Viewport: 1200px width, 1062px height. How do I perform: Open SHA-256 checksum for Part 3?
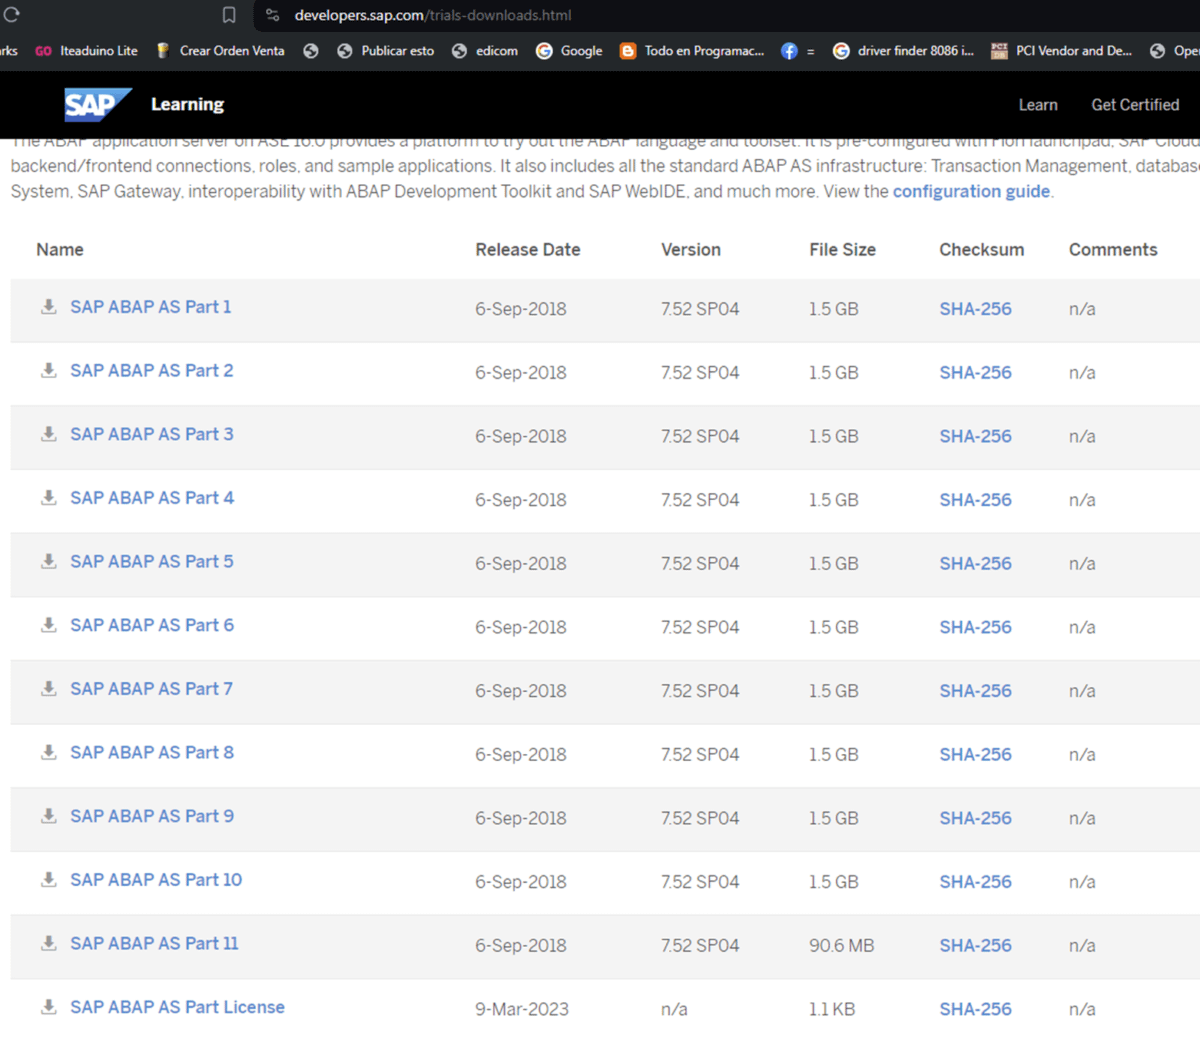[x=974, y=436]
